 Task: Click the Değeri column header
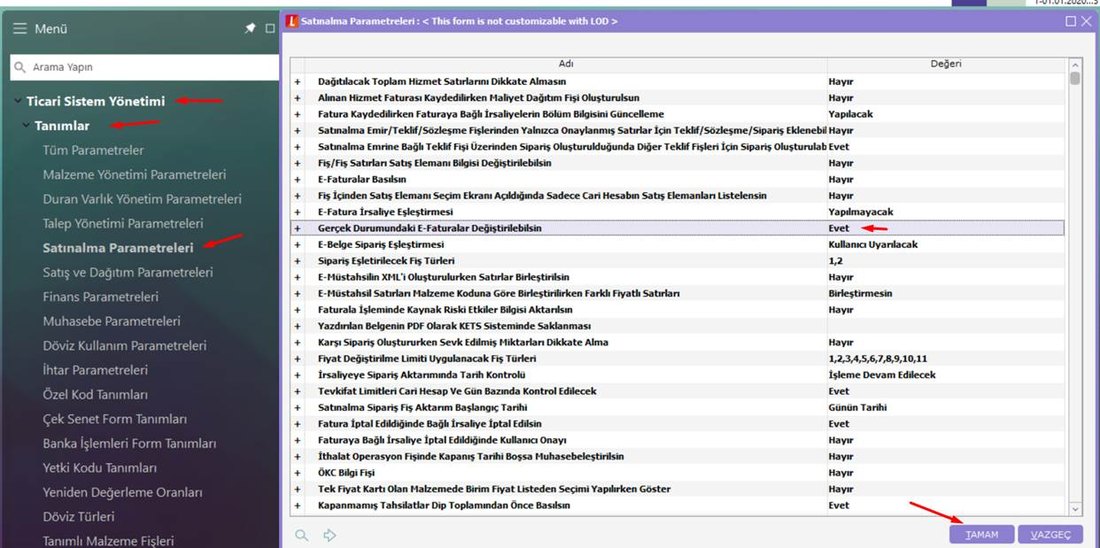(947, 64)
